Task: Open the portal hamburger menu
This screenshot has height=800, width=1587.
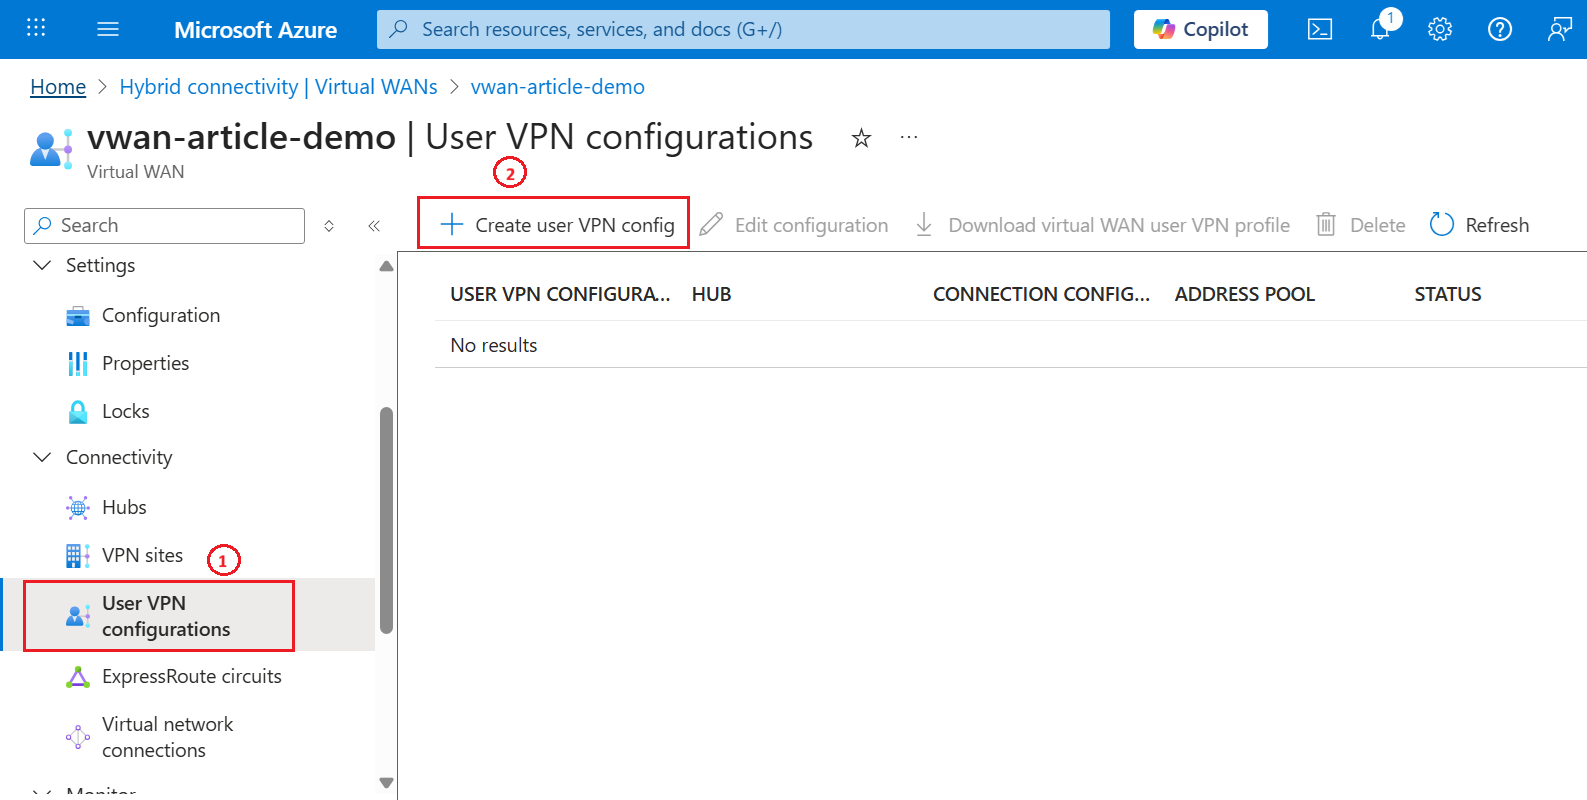Action: [108, 29]
